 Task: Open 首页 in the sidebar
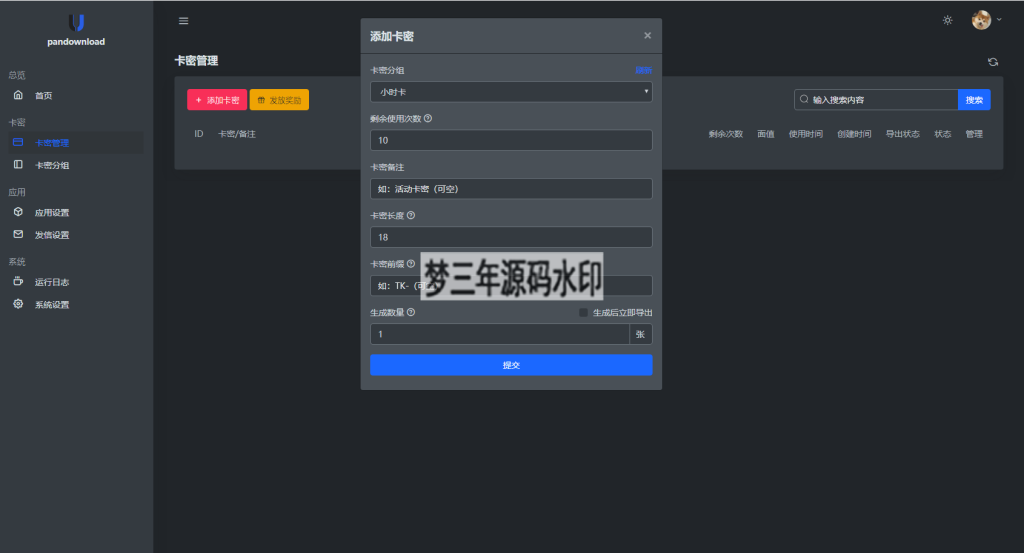pos(43,95)
